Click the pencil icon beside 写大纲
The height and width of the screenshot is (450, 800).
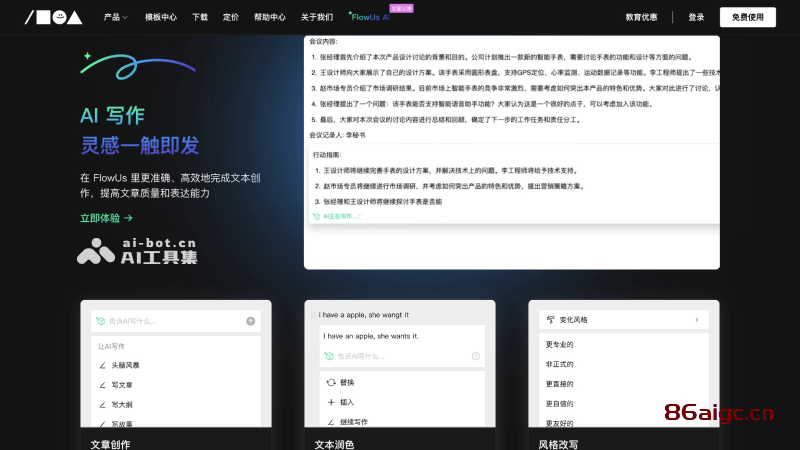(103, 405)
